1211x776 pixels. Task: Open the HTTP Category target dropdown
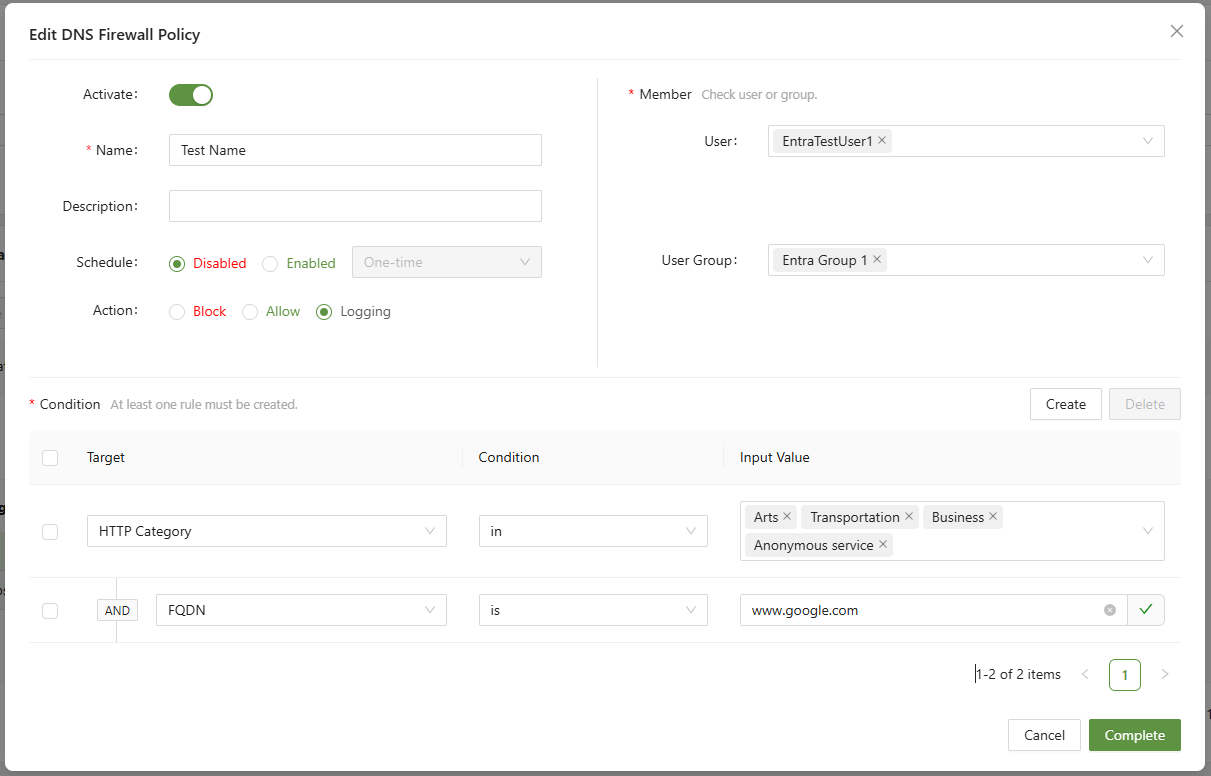[266, 531]
